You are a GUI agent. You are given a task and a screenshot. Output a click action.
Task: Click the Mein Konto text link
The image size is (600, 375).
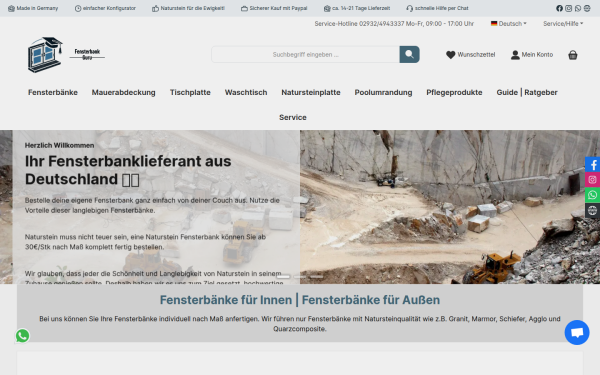(x=537, y=55)
